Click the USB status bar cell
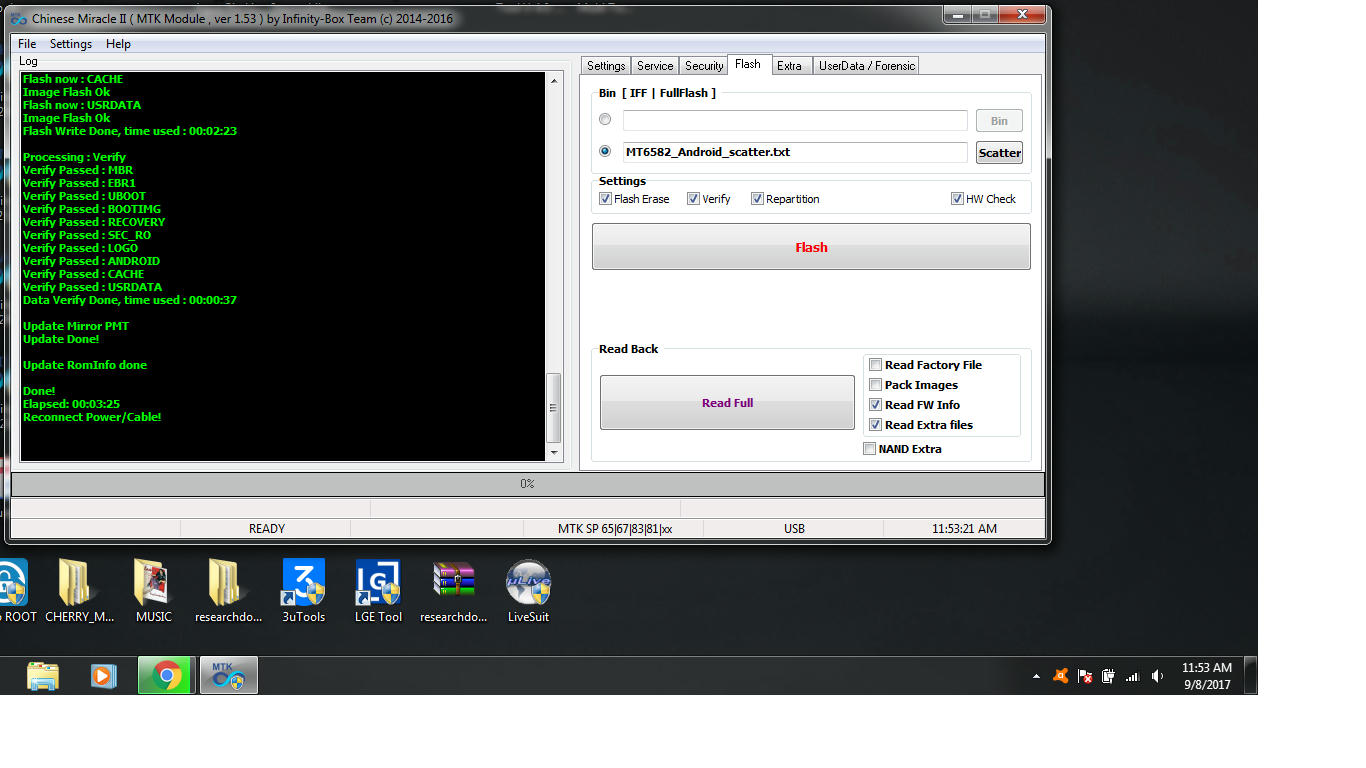The image size is (1366, 768). [794, 529]
